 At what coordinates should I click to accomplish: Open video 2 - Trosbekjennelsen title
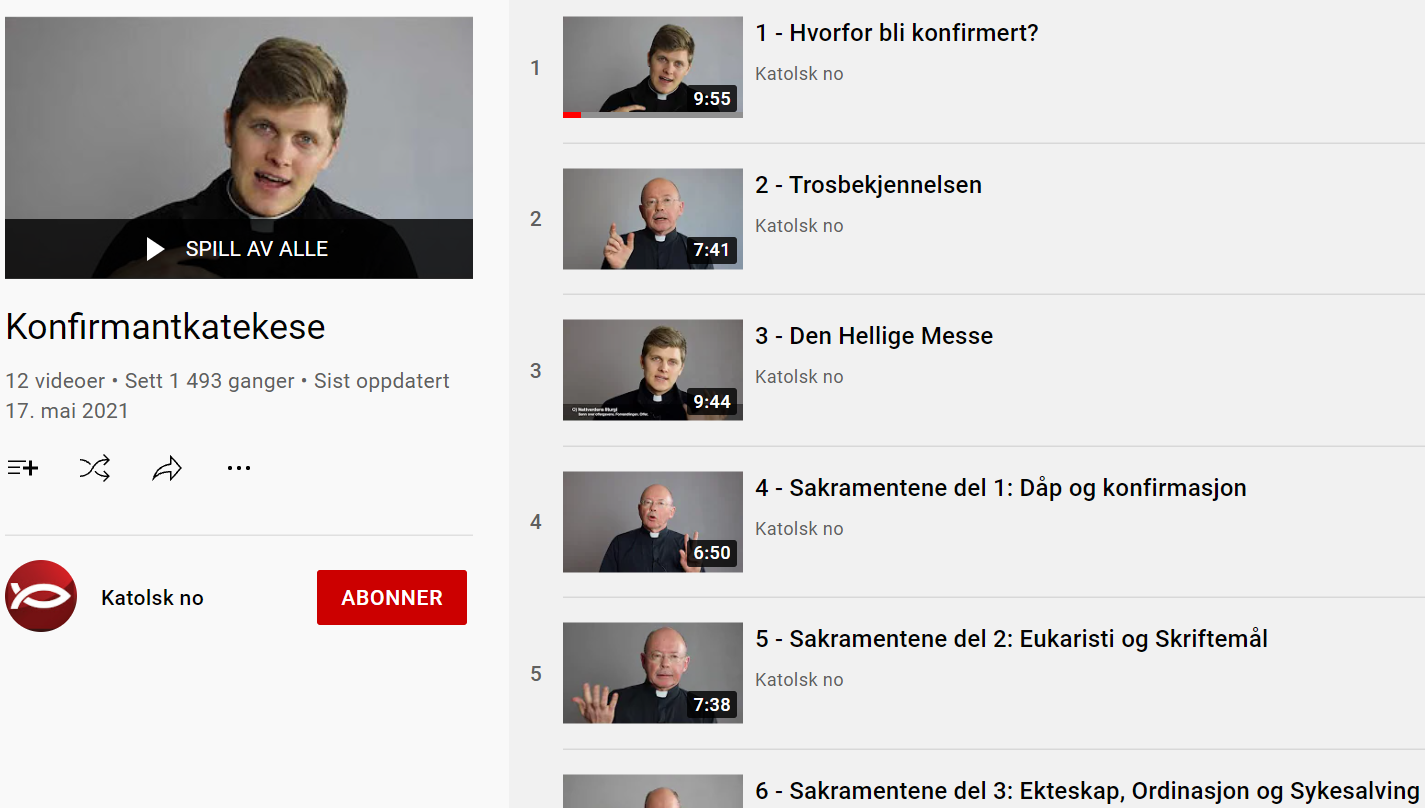pyautogui.click(x=868, y=185)
